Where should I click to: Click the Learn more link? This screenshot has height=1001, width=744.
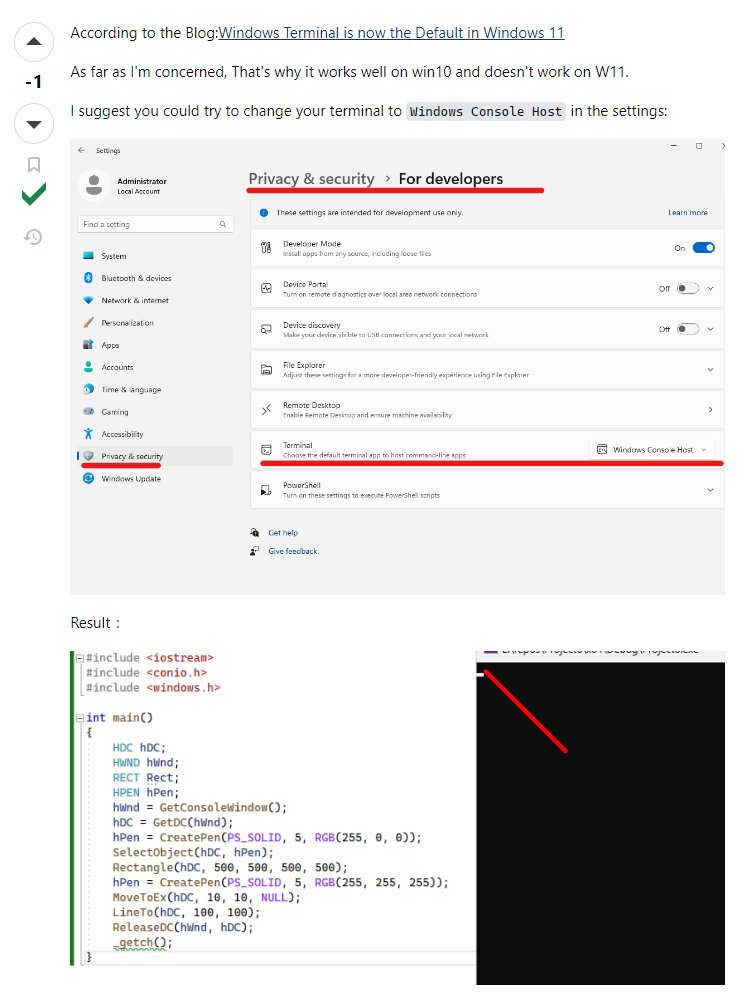click(x=688, y=213)
